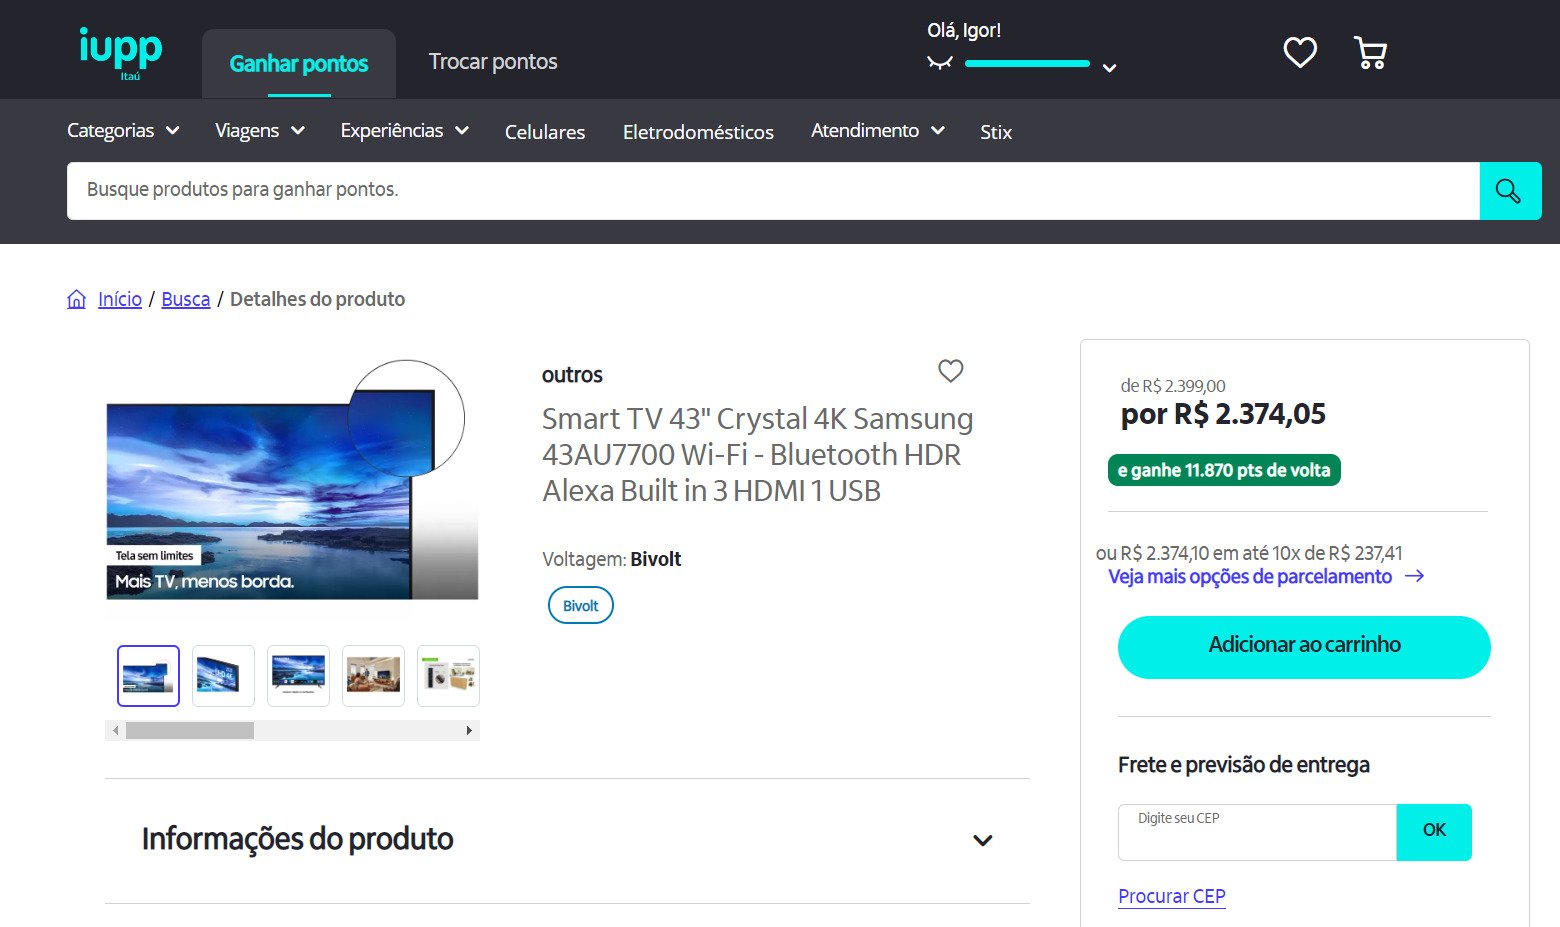Open the shopping cart icon

tap(1370, 52)
